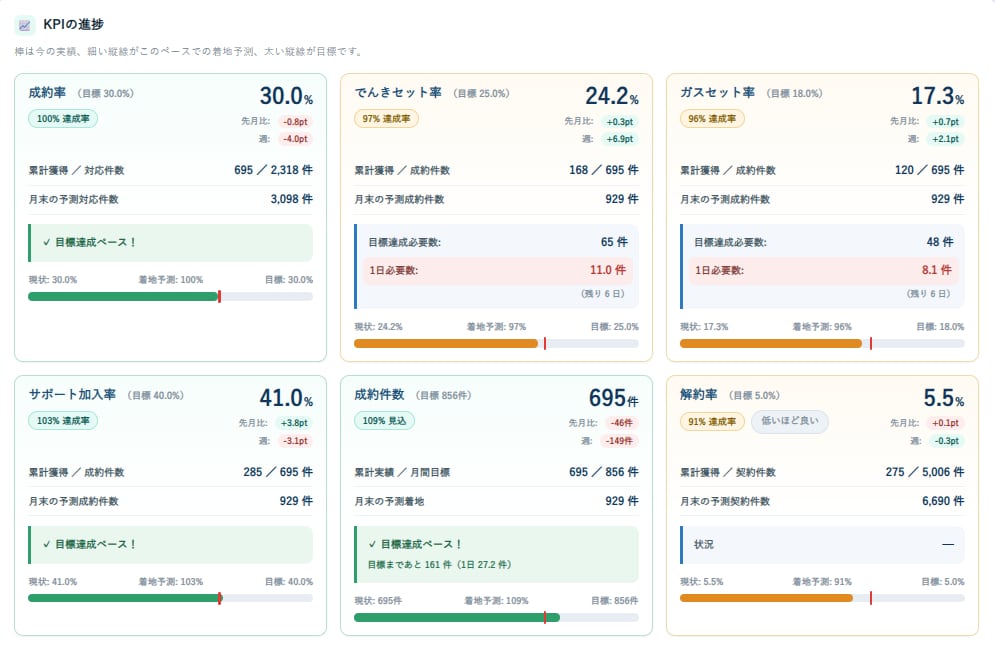Click the -3.1pt weekly chip in サポート加入率
The height and width of the screenshot is (647, 995).
pos(296,441)
